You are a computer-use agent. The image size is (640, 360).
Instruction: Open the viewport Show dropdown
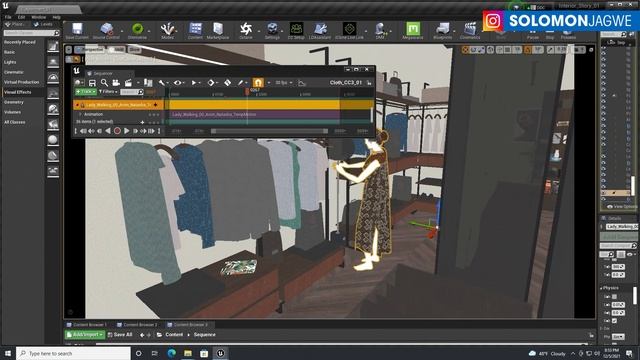click(x=134, y=50)
